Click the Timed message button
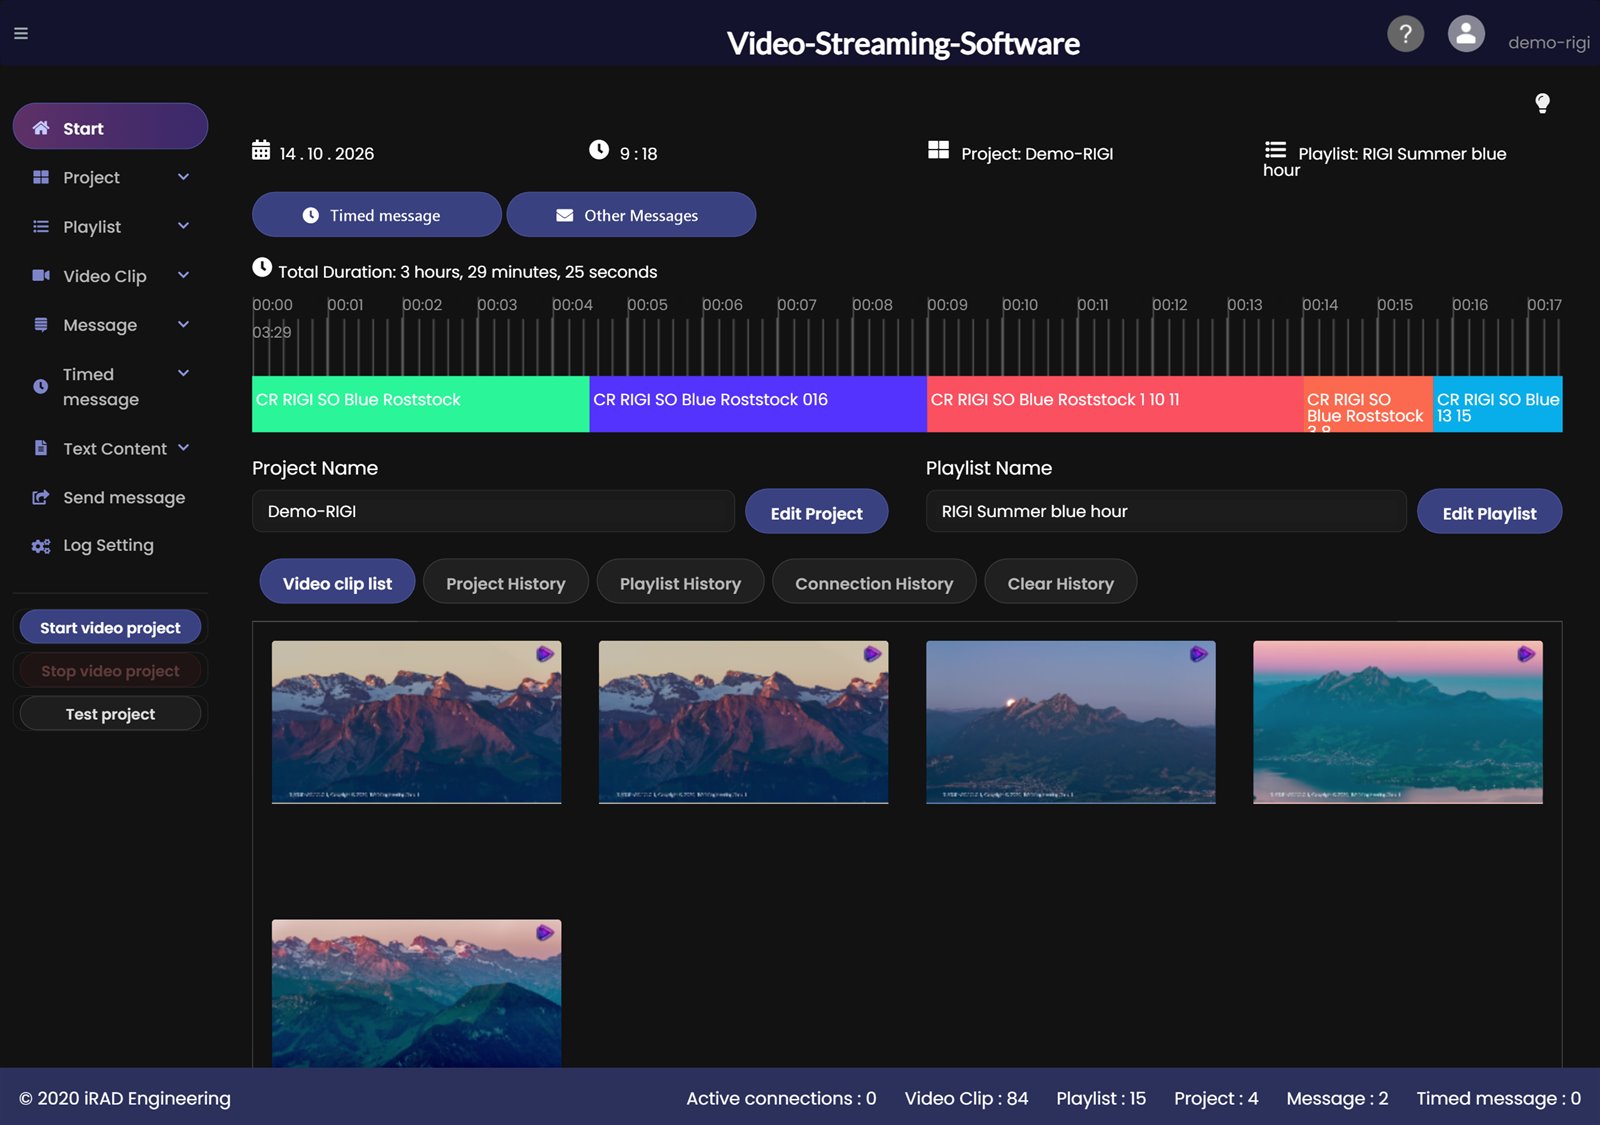The height and width of the screenshot is (1125, 1600). tap(376, 215)
